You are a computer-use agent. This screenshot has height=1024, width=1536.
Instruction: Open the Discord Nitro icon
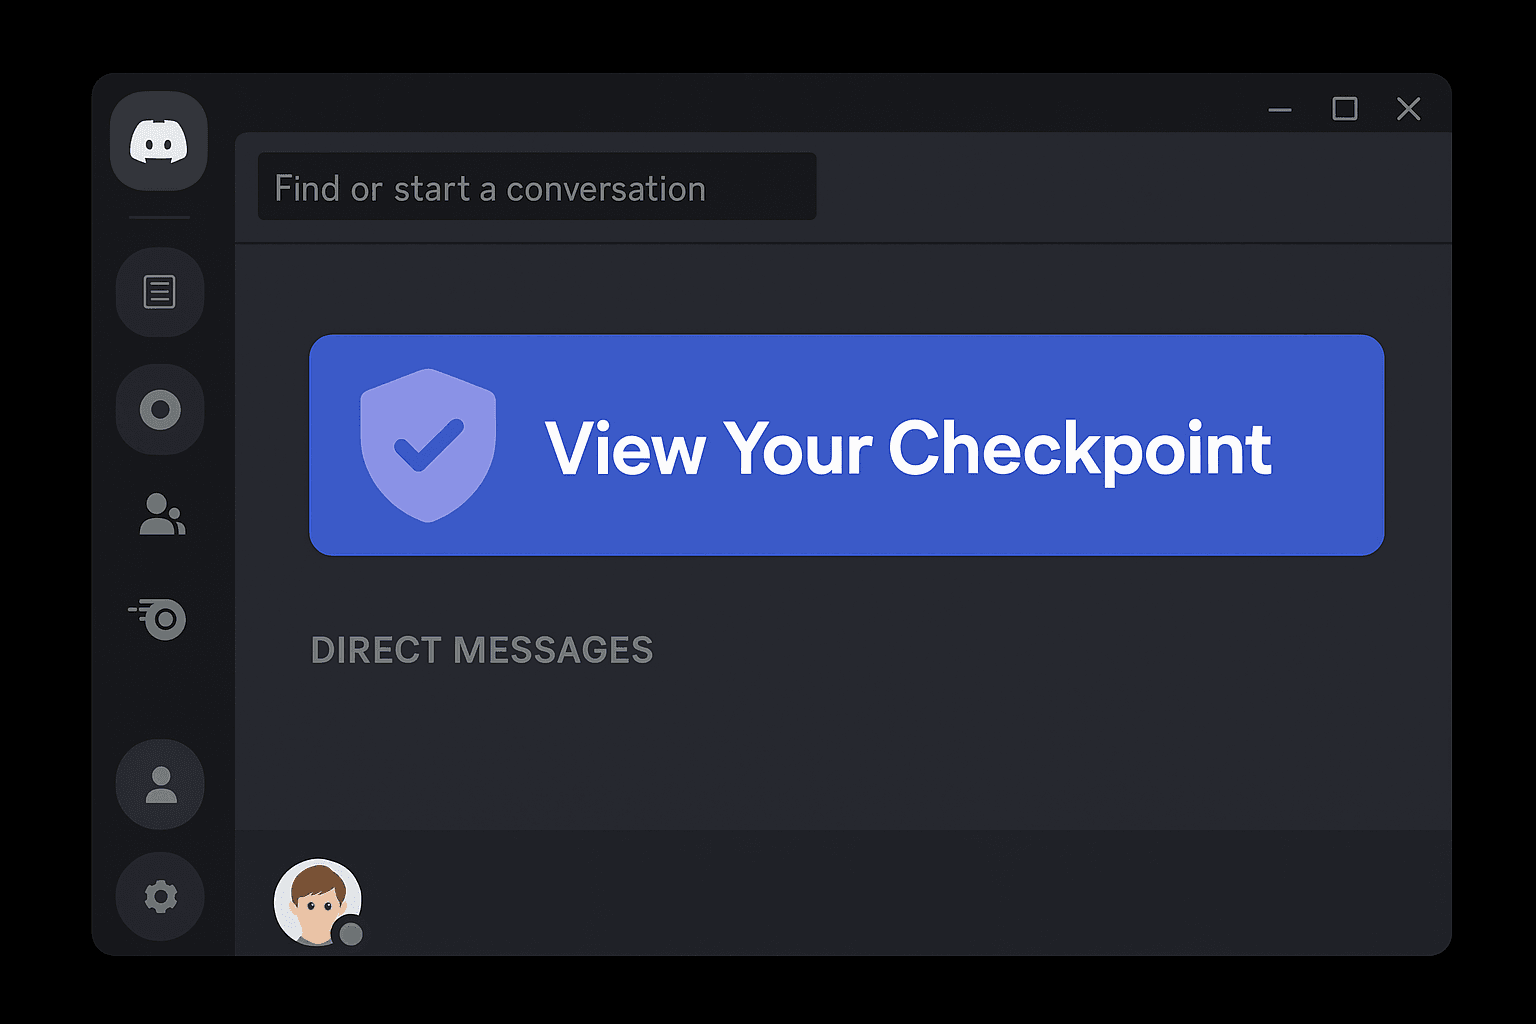(161, 620)
